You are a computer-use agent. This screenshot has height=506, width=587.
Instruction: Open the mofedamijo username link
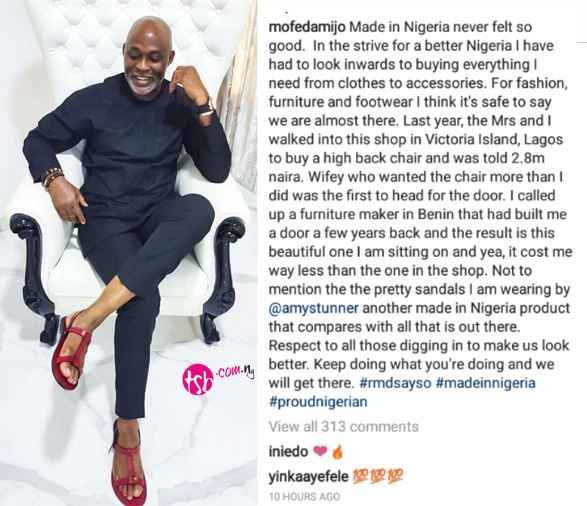307,27
